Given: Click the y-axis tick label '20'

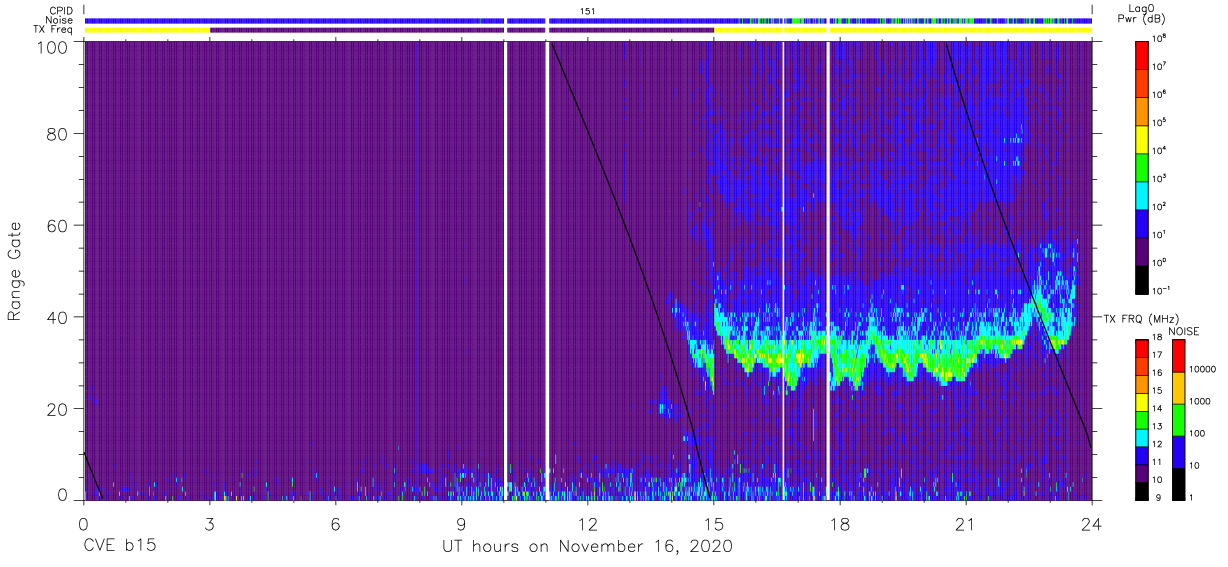Looking at the screenshot, I should tap(57, 408).
